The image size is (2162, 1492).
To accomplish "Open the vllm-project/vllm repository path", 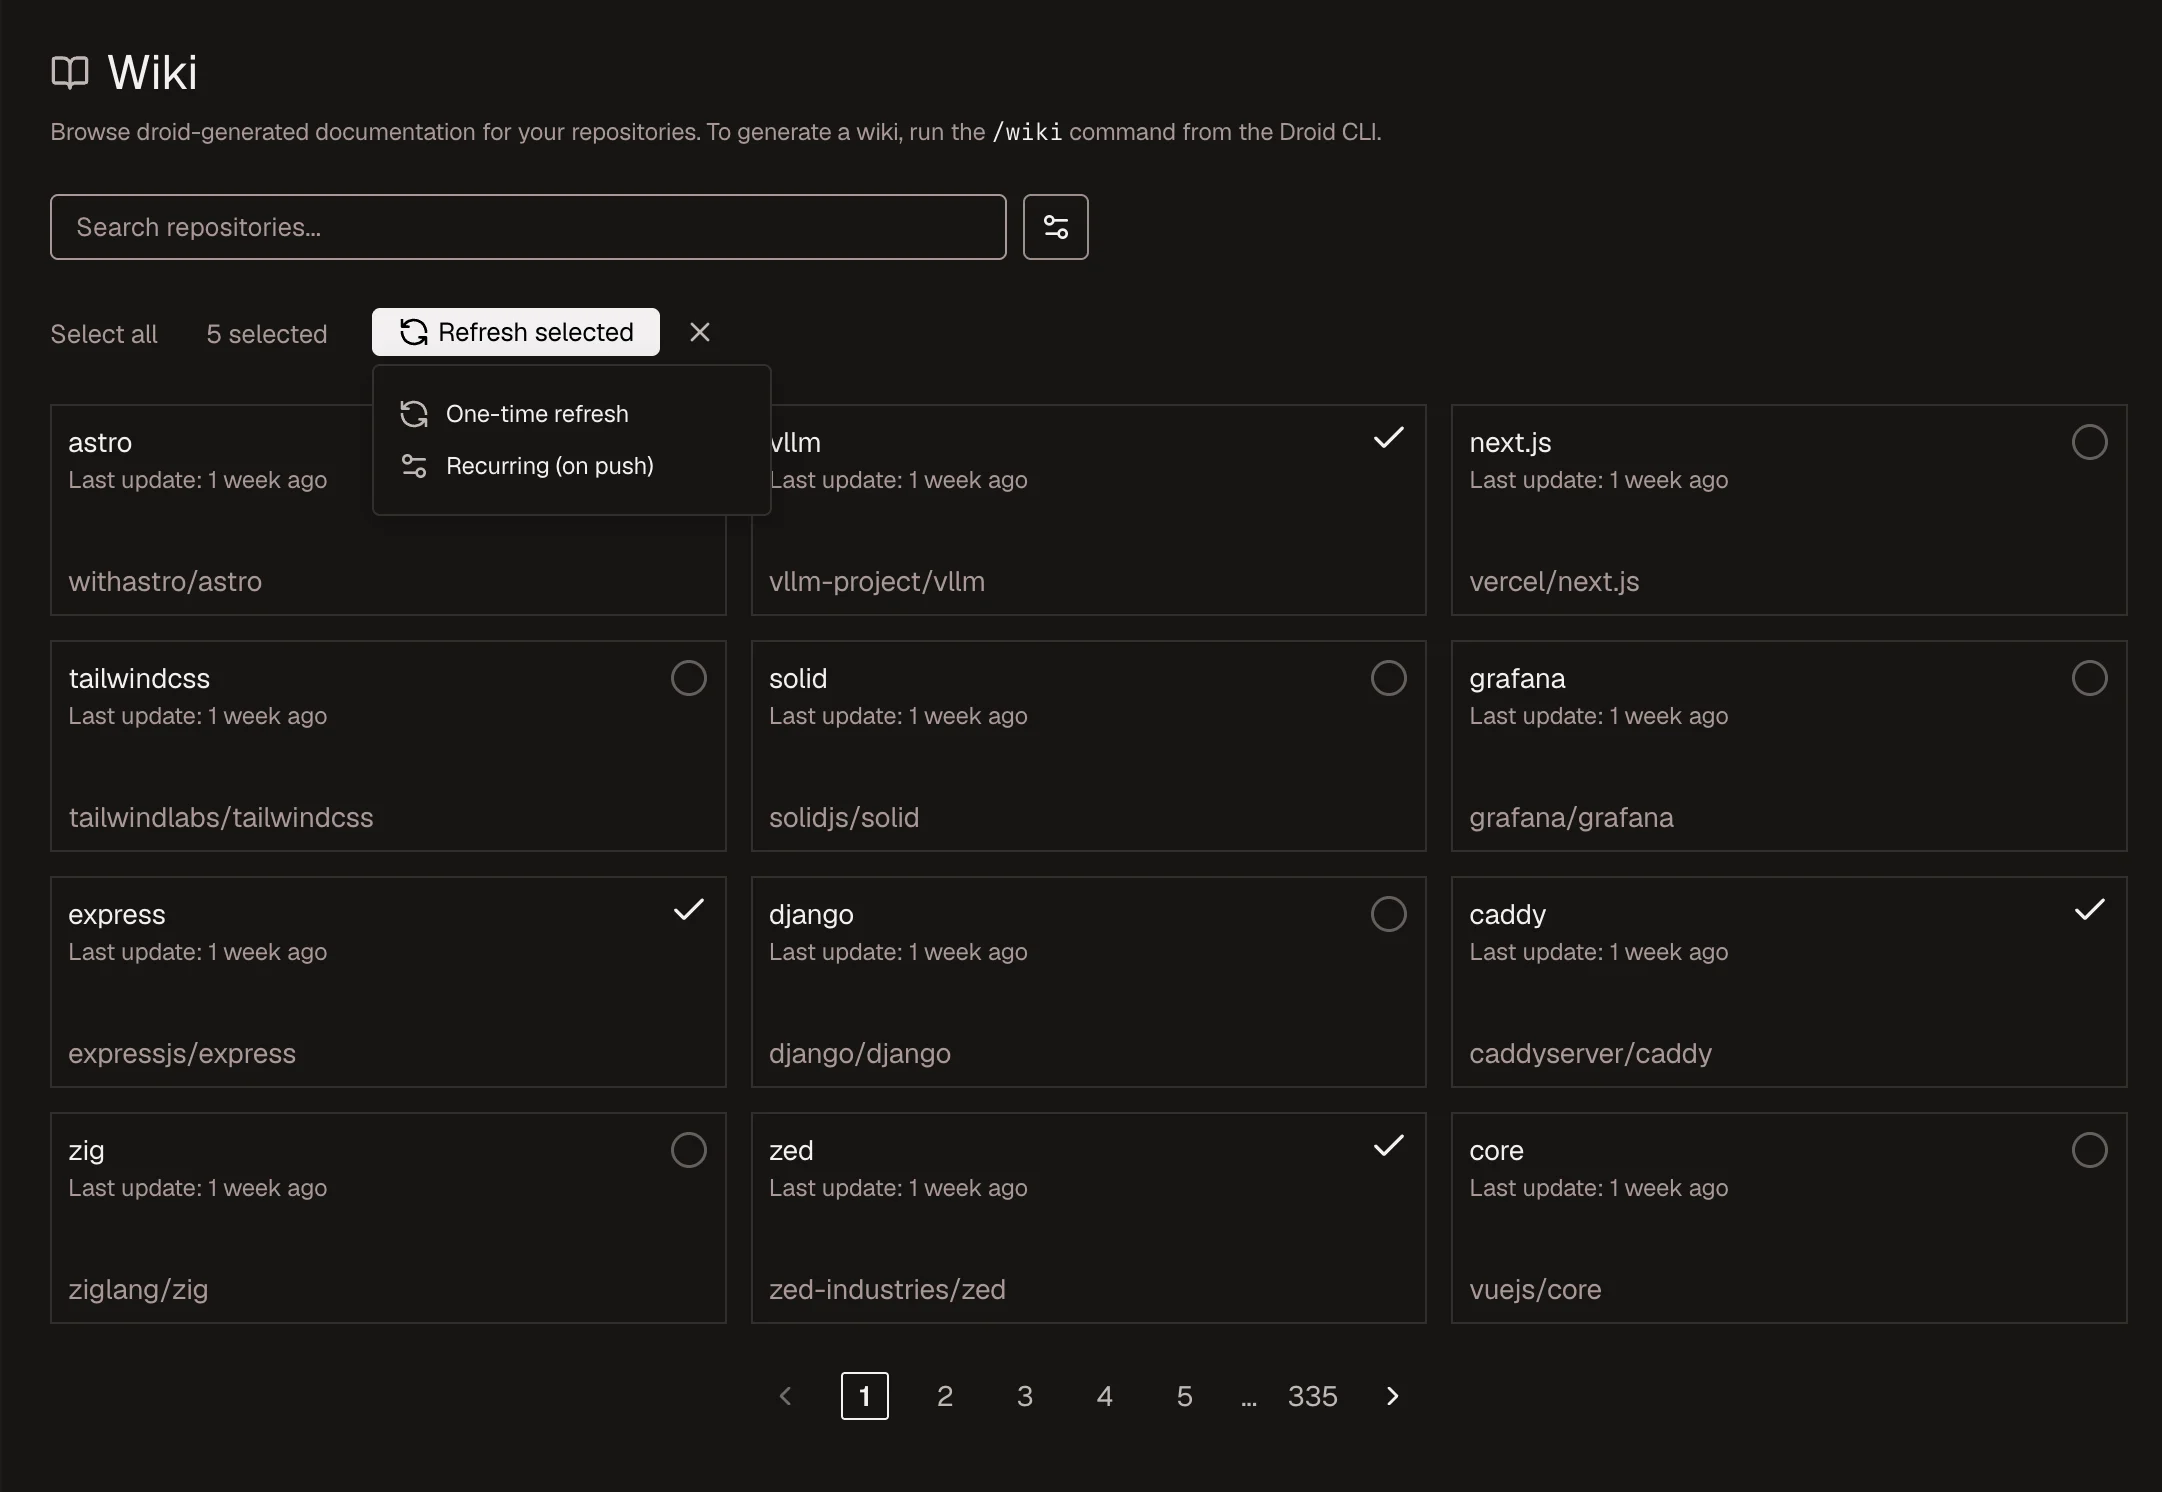I will pos(877,582).
